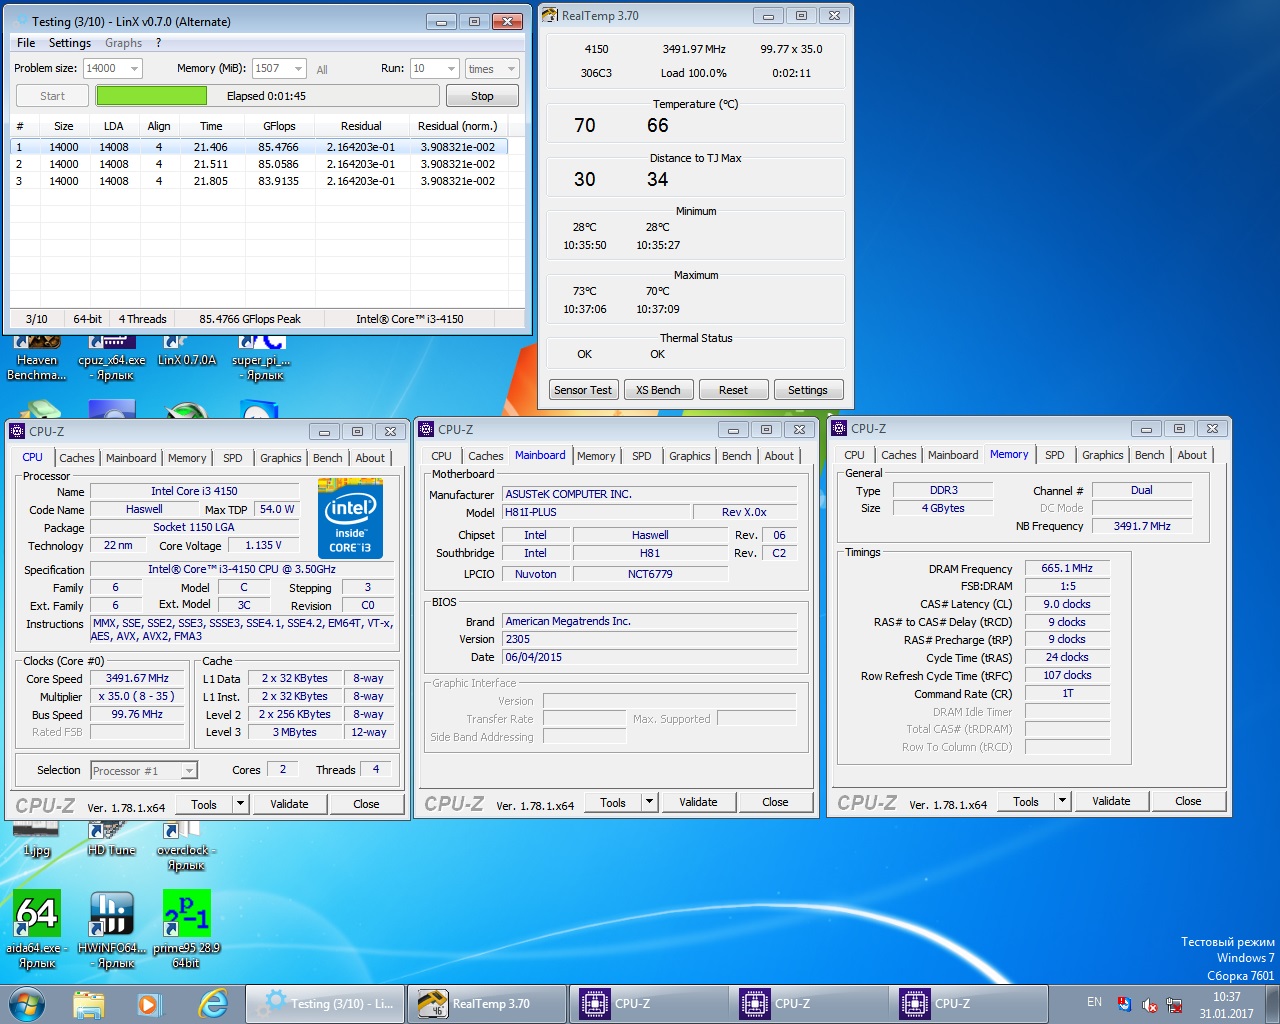Viewport: 1280px width, 1024px height.
Task: Open the File menu in LinX
Action: 26,43
